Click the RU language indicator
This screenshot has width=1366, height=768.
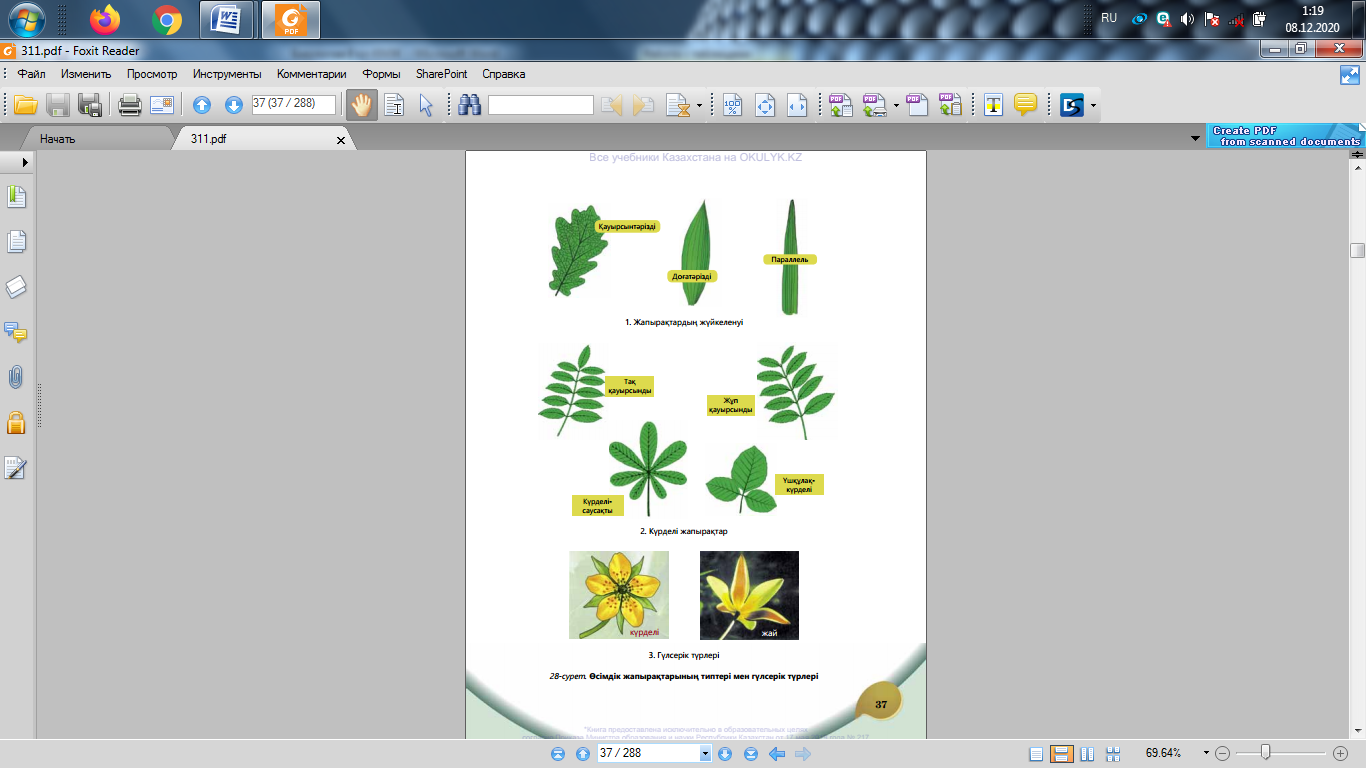tap(1109, 18)
